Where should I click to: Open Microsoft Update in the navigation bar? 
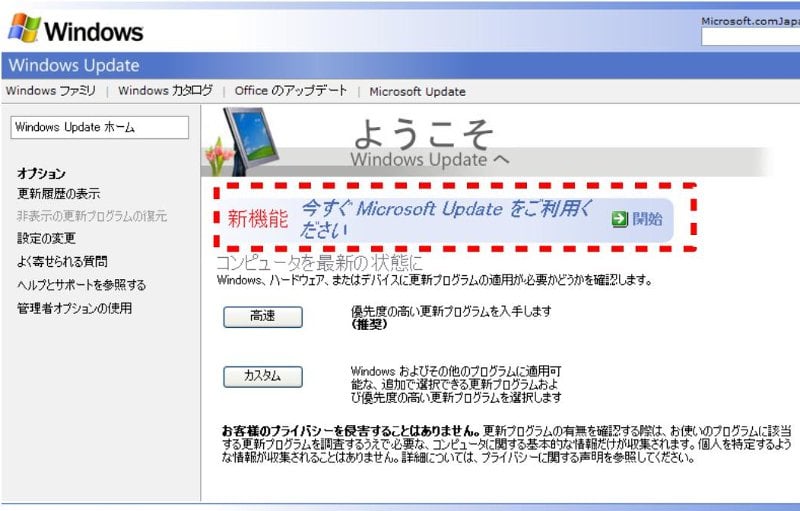pos(417,91)
